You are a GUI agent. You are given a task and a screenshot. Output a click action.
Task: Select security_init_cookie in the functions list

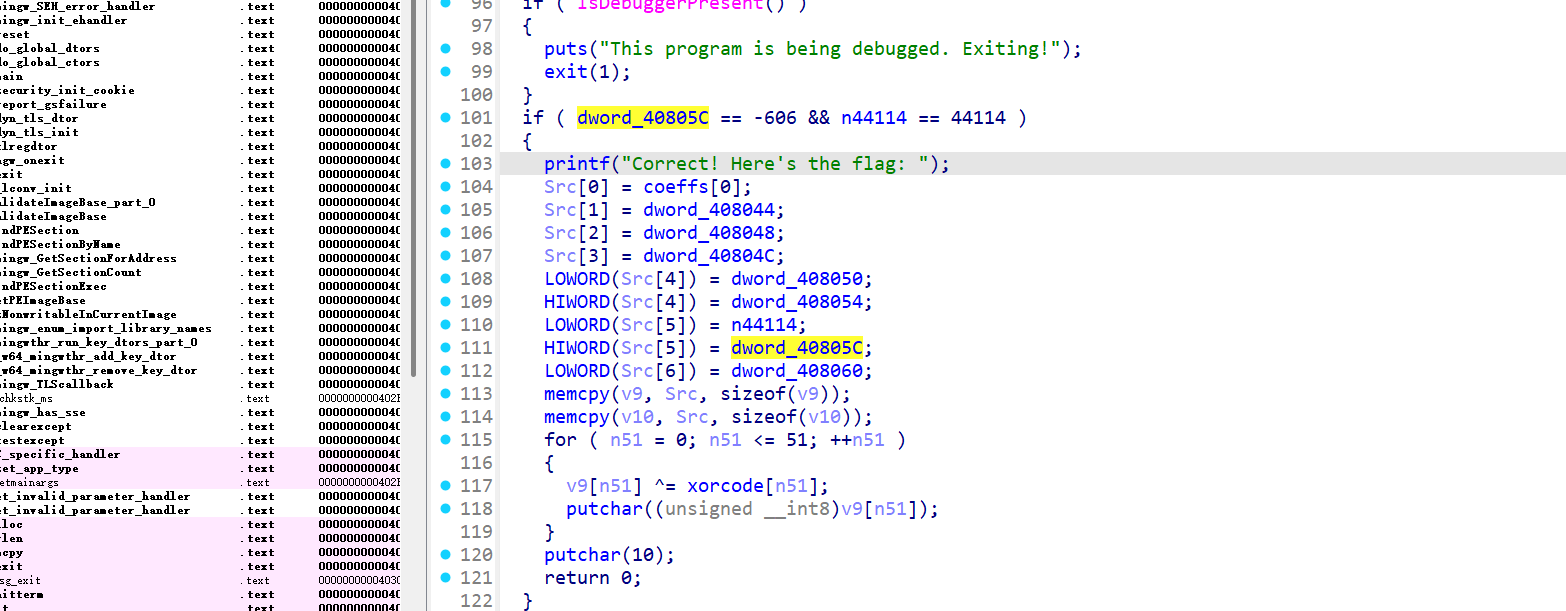point(68,90)
